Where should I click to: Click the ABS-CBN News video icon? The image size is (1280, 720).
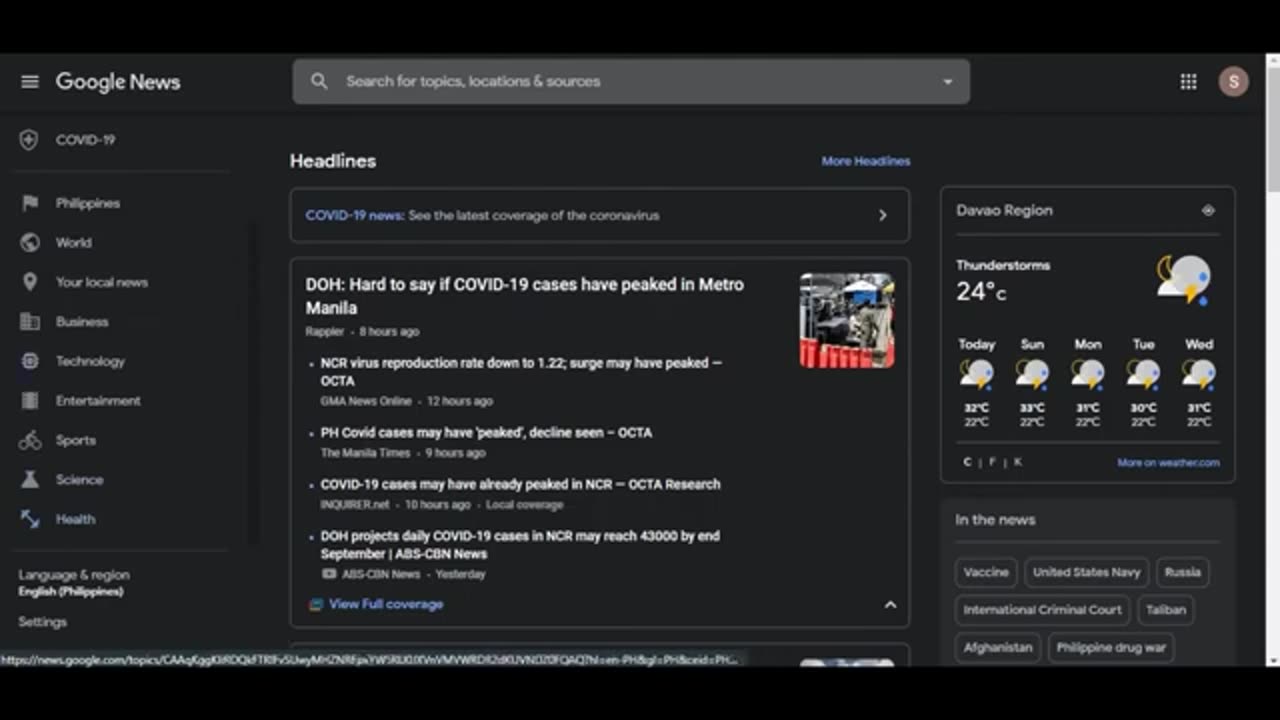(329, 574)
